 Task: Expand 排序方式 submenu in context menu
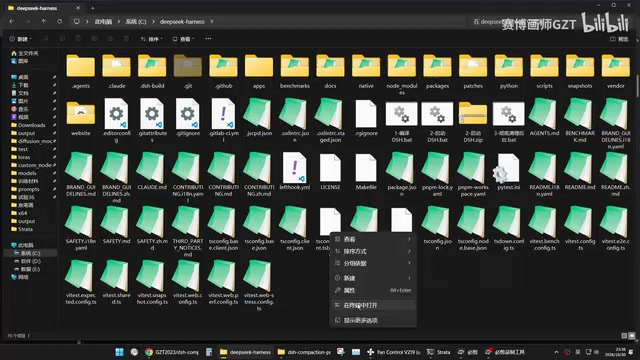tap(373, 251)
